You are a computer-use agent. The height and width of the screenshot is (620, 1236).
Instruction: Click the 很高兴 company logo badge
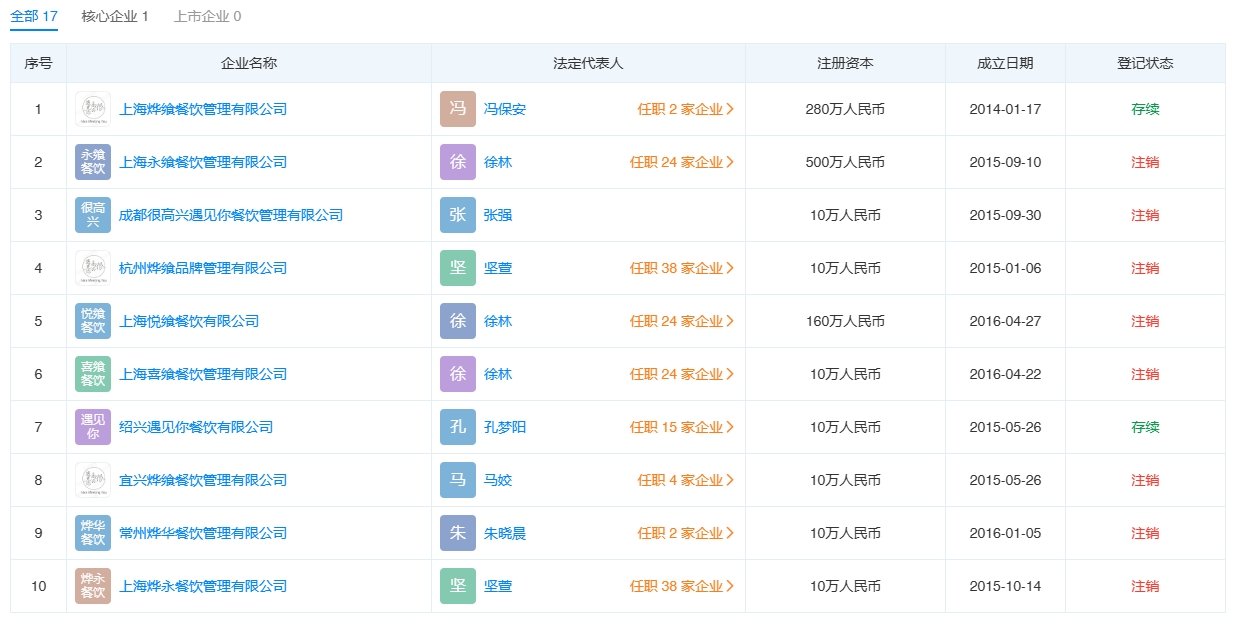[93, 215]
